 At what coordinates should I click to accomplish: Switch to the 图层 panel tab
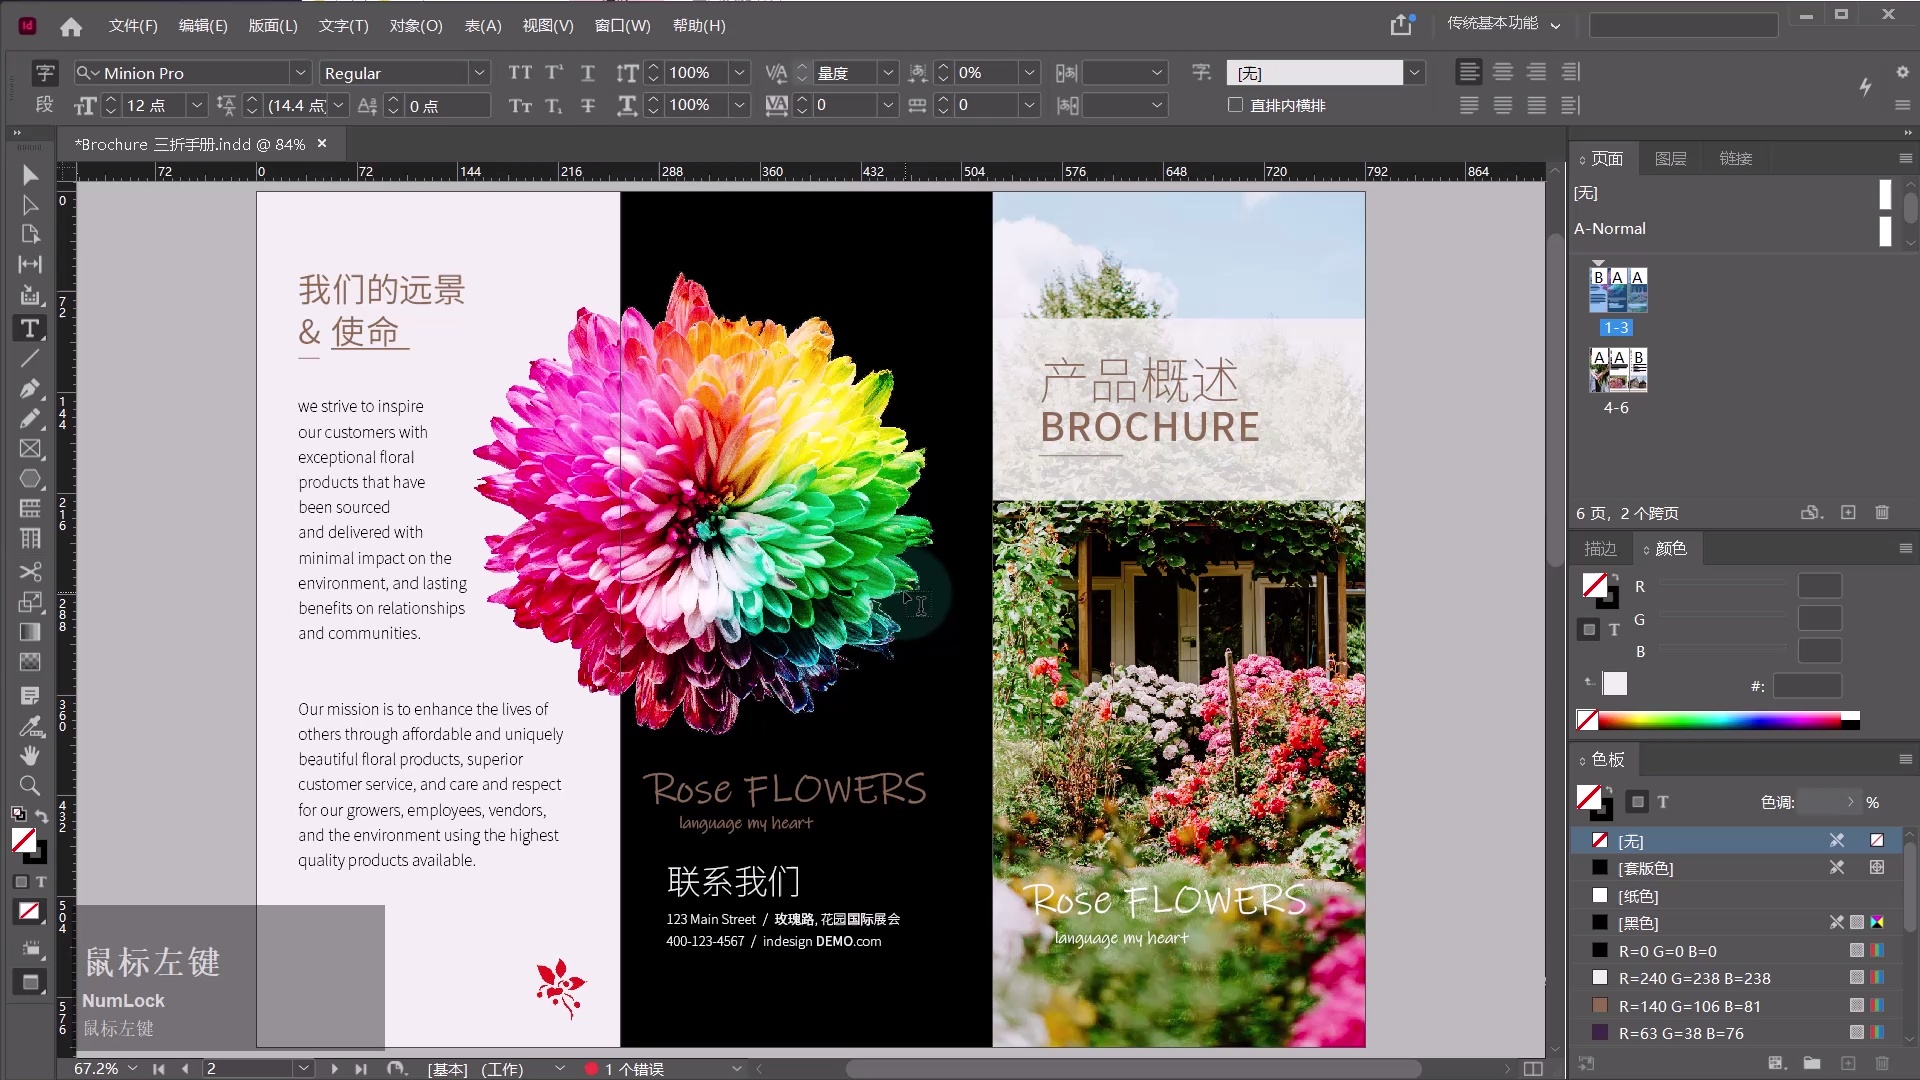point(1670,159)
